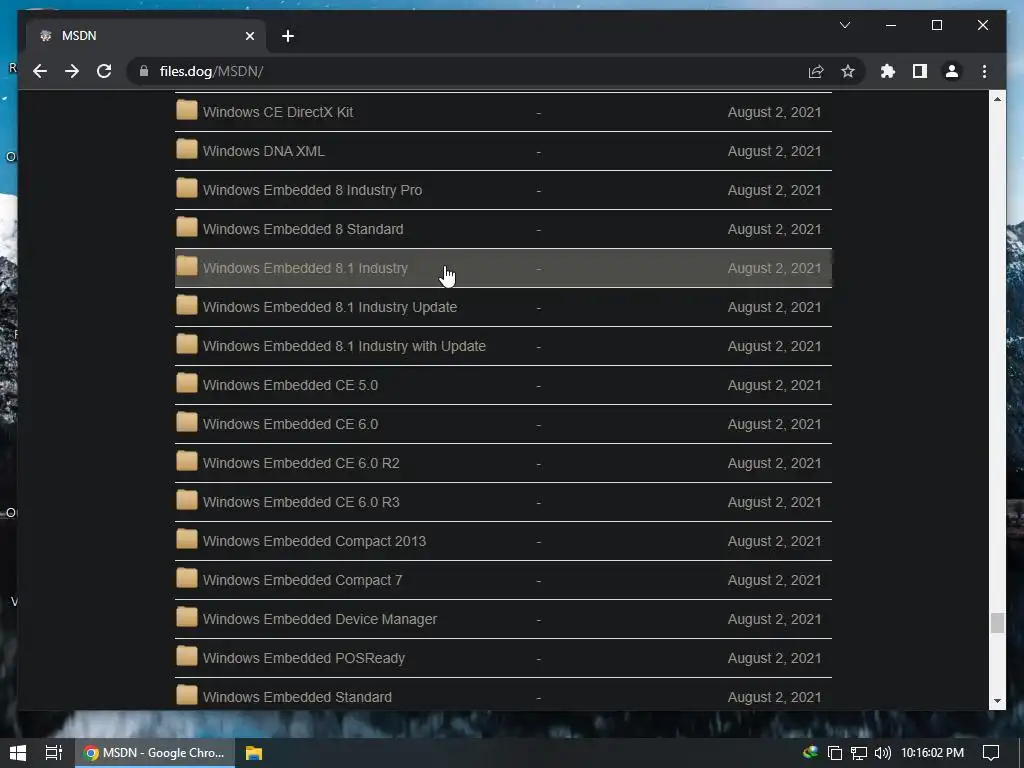Open the volume control tray icon
The width and height of the screenshot is (1024, 768).
882,753
